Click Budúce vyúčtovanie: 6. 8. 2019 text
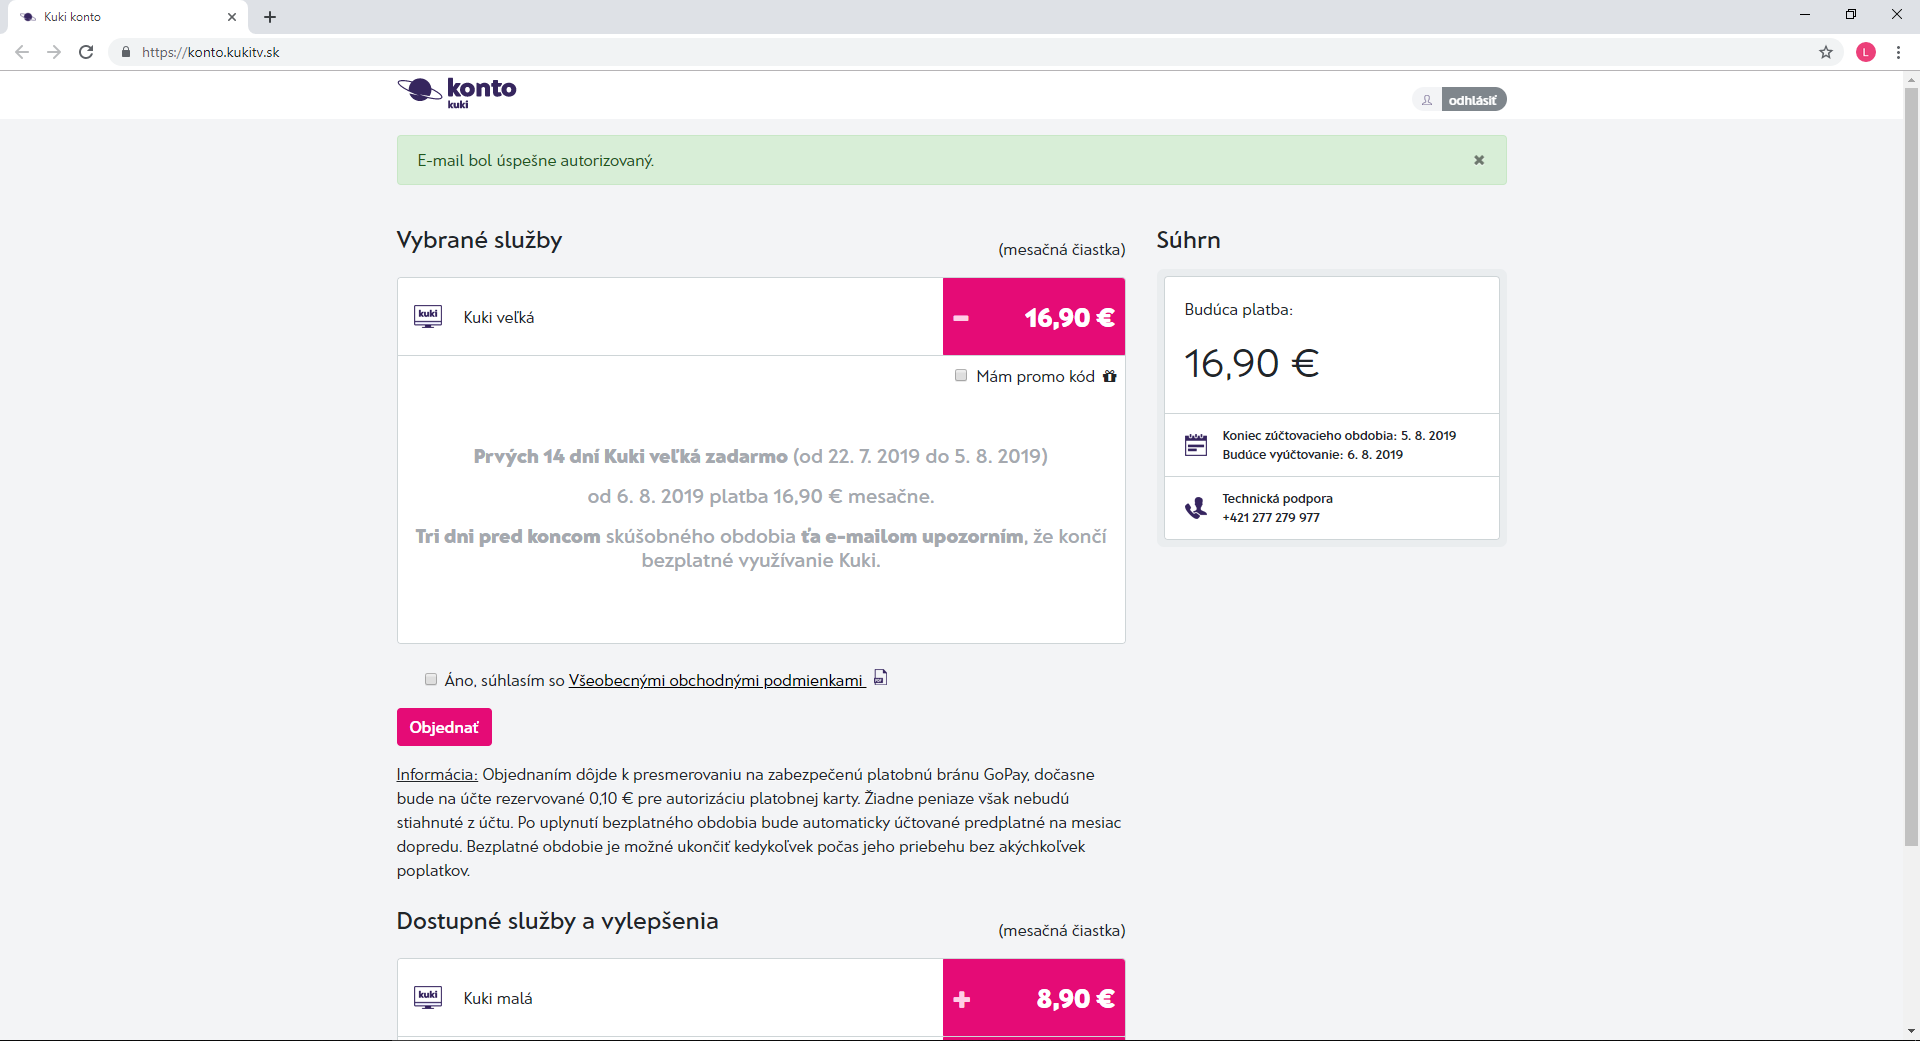 1312,455
